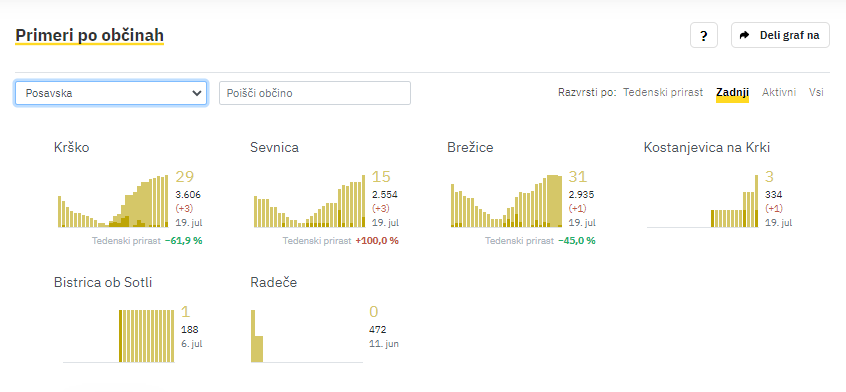Select the Zadnji sort option

(x=733, y=93)
